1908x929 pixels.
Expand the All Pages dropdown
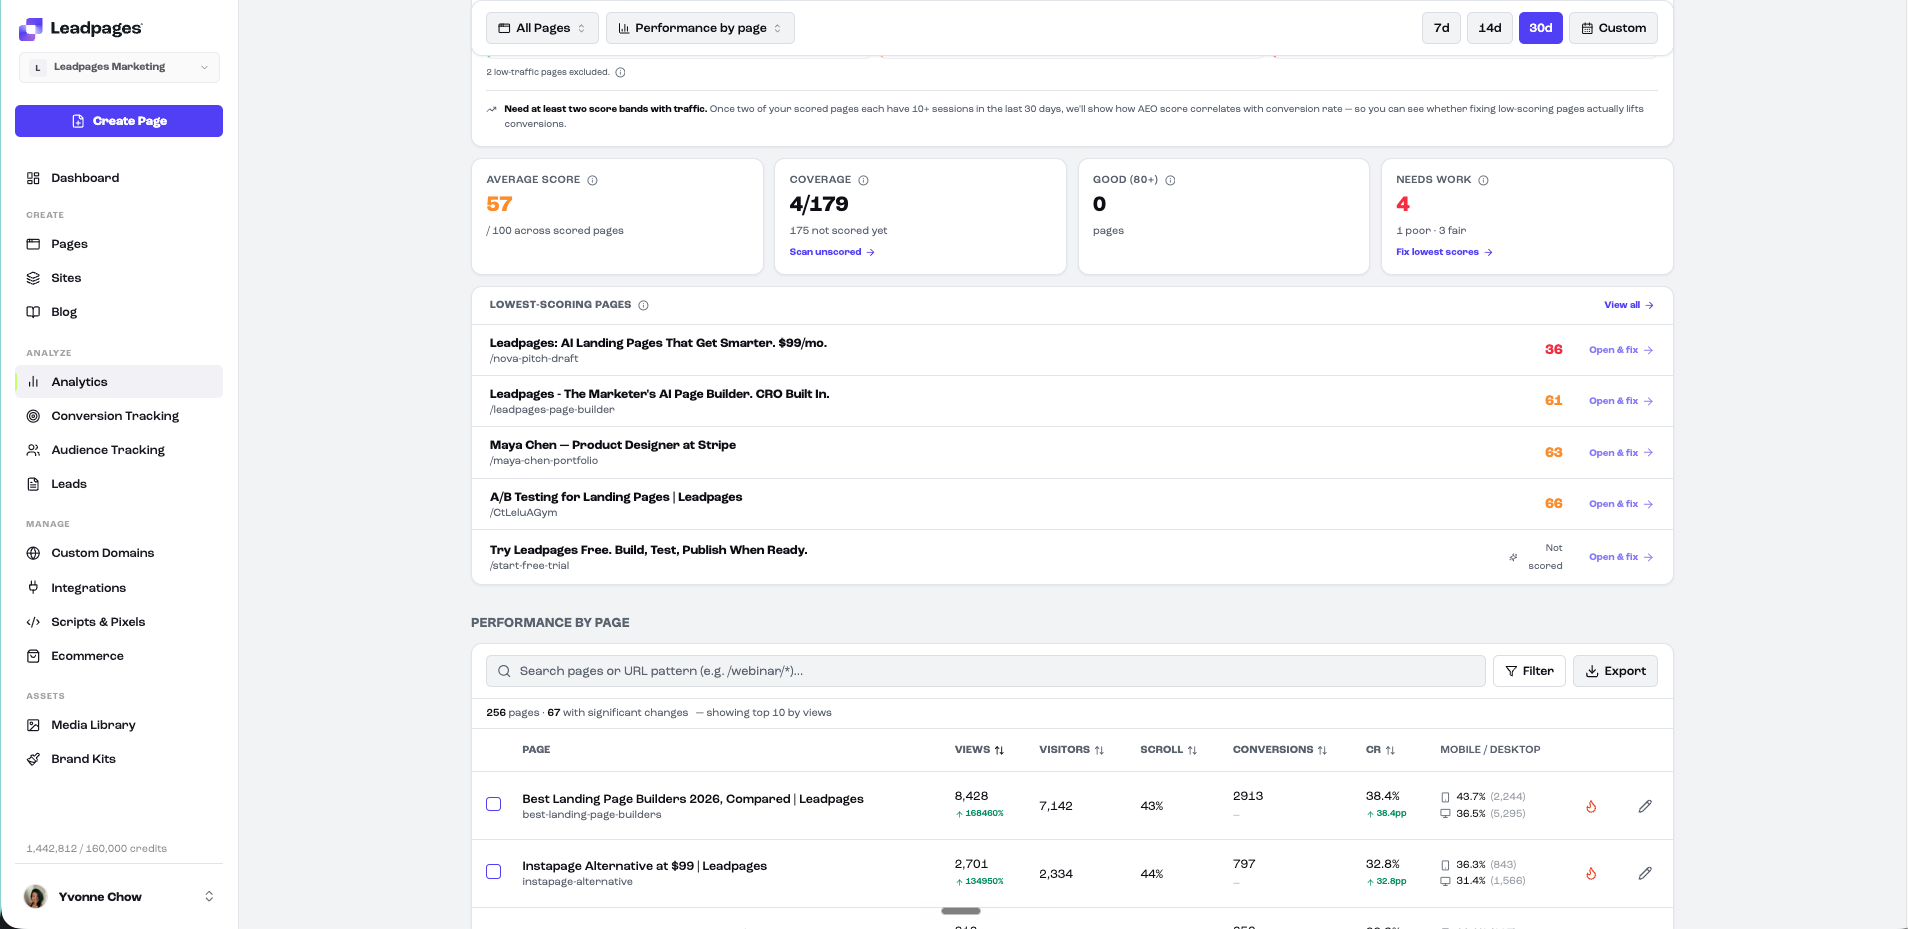[x=542, y=28]
